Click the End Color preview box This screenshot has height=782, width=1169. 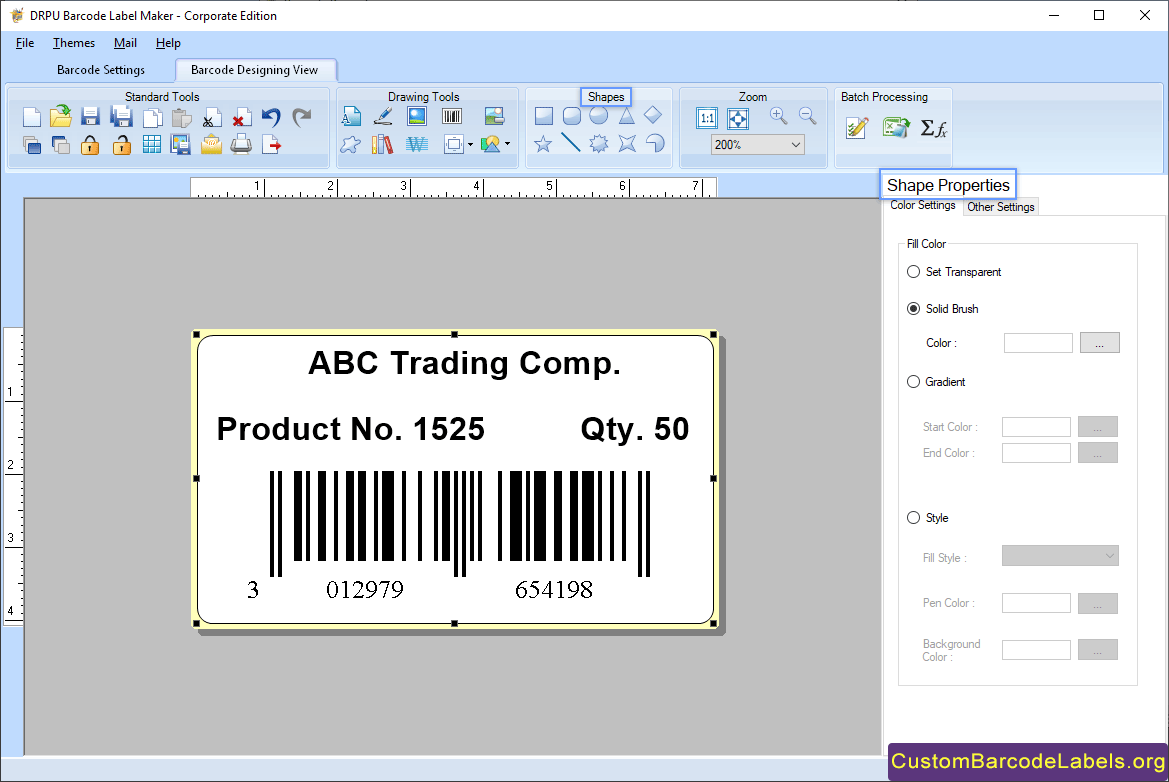(x=1036, y=453)
